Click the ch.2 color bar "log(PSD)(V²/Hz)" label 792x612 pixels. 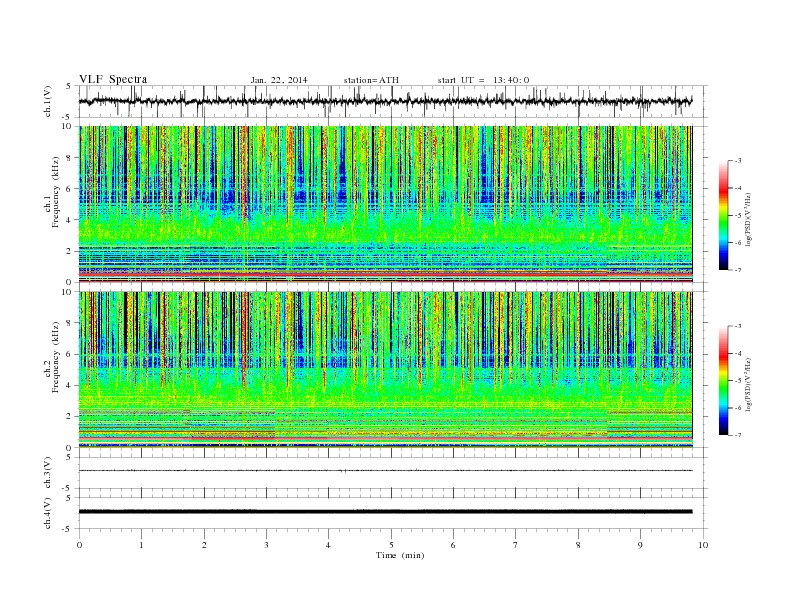(x=748, y=384)
